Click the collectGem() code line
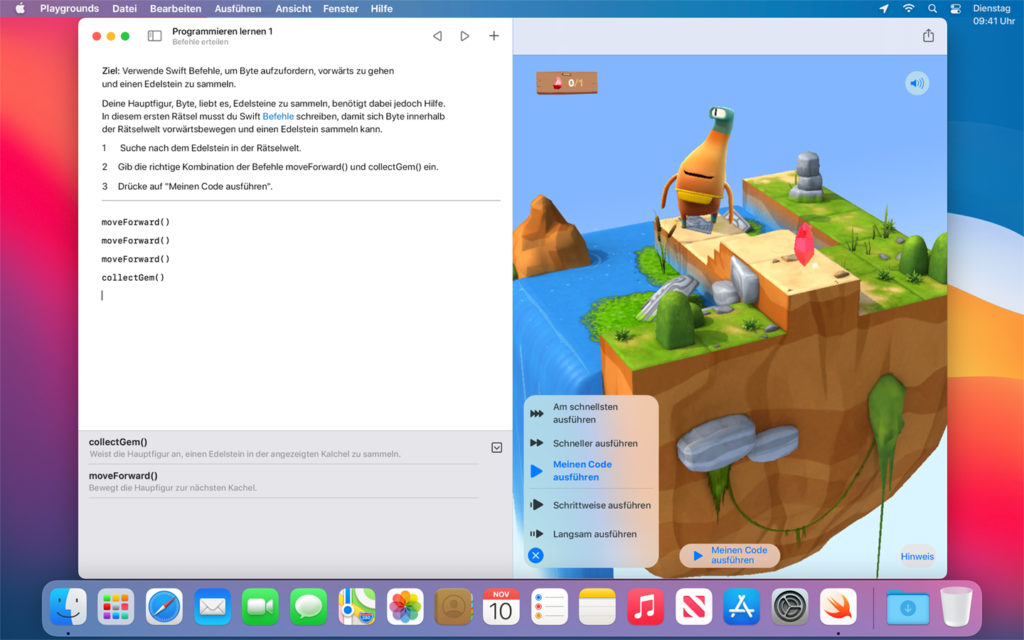 133,278
